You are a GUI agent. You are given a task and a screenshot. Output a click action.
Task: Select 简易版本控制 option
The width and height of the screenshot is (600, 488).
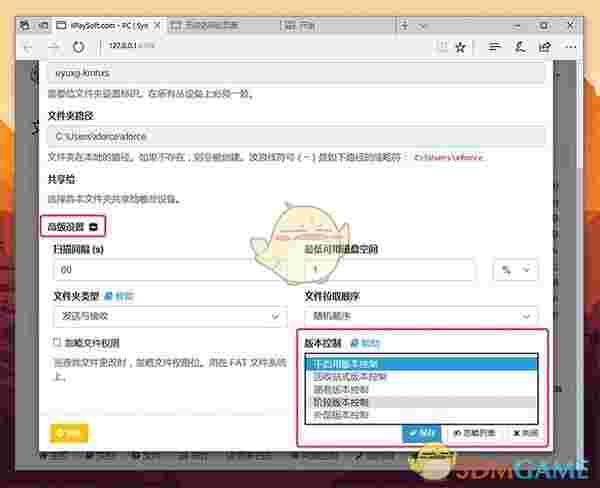[421, 390]
